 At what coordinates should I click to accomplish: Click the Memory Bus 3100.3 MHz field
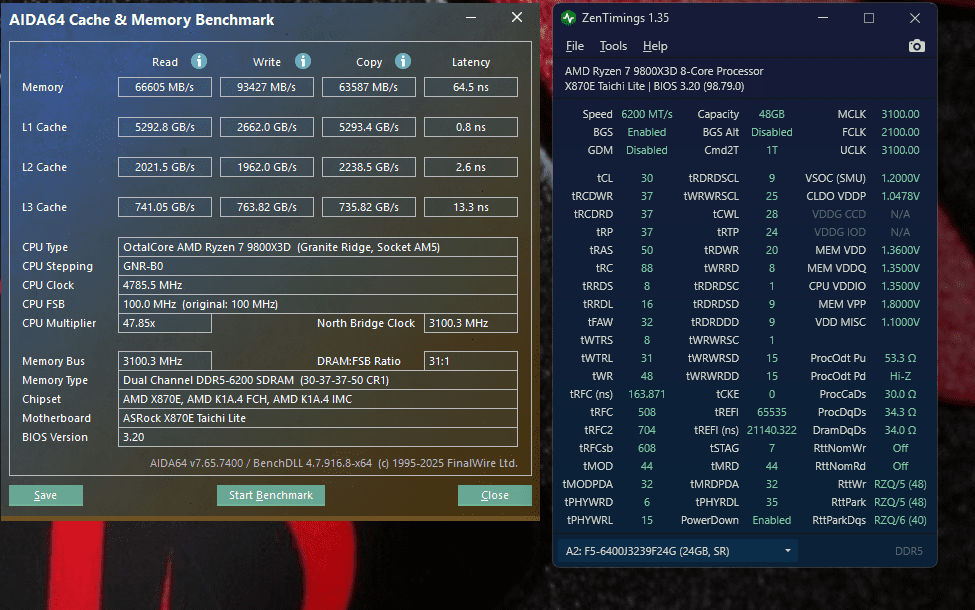pyautogui.click(x=165, y=361)
